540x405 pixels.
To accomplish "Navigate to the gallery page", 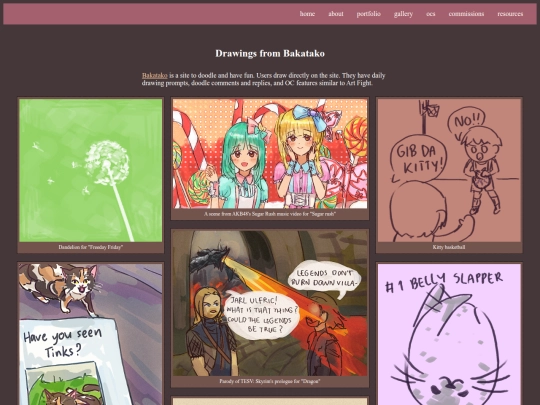I will pyautogui.click(x=403, y=14).
